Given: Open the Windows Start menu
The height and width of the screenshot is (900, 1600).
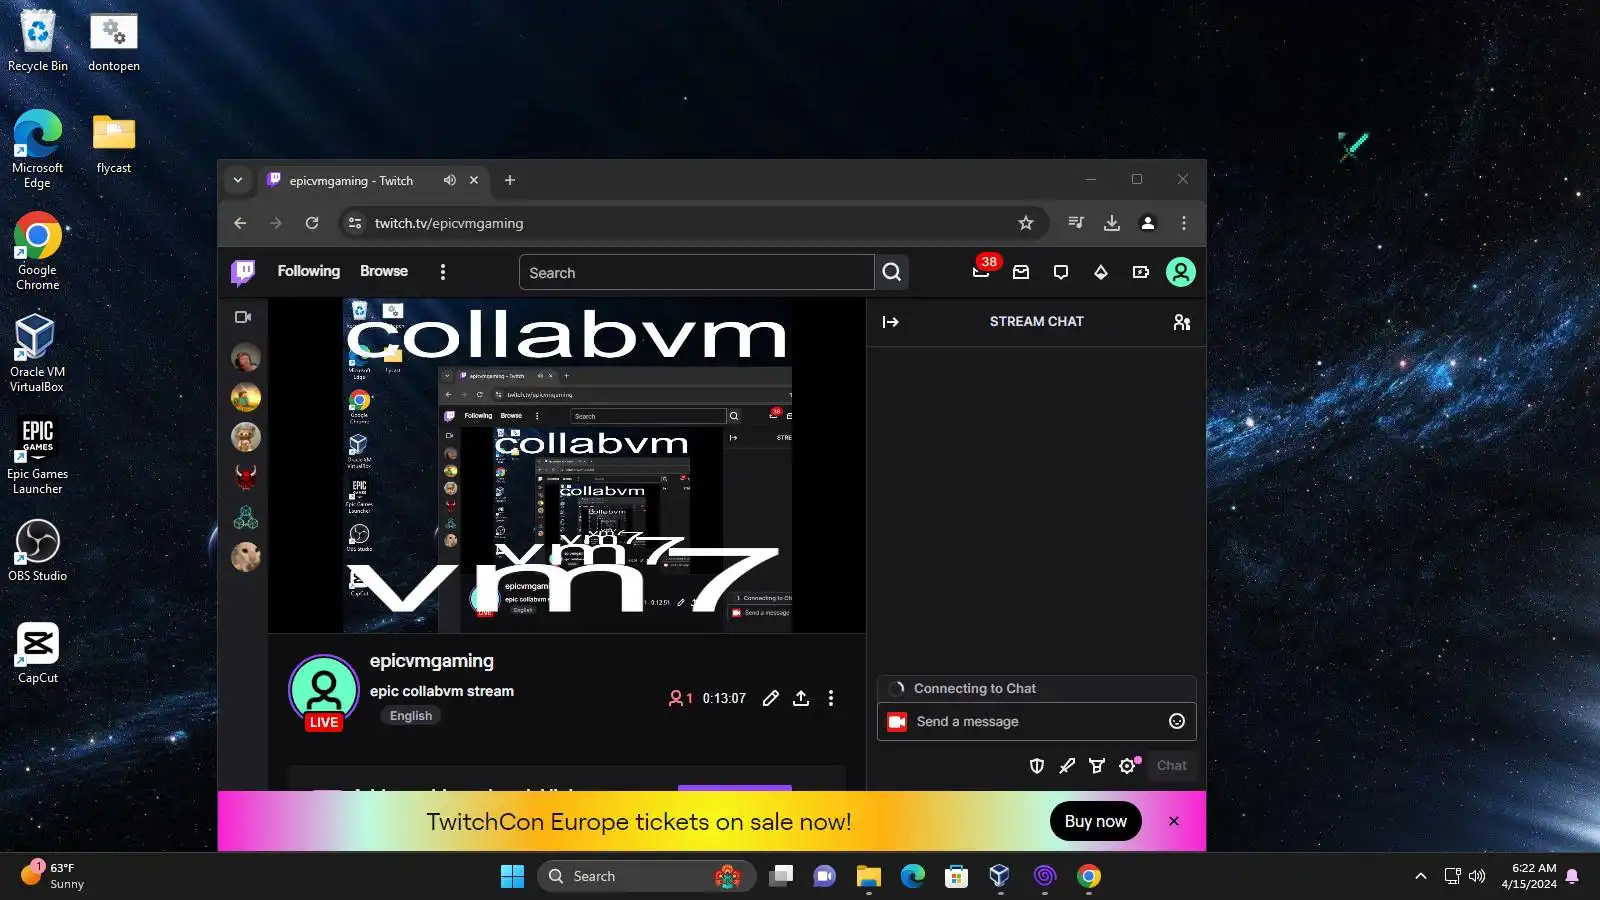Looking at the screenshot, I should pos(513,876).
